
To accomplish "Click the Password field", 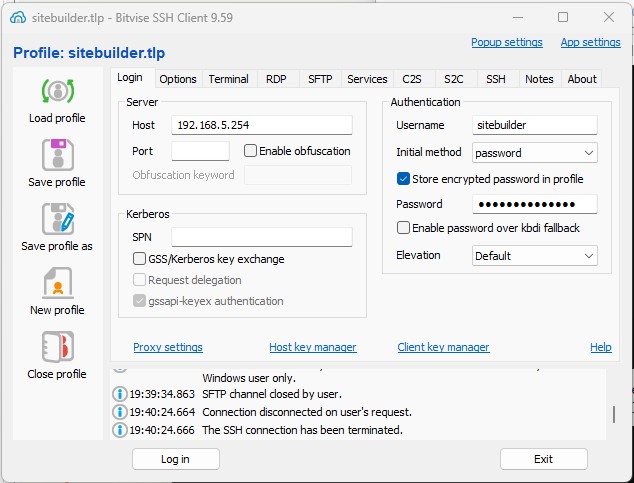I will (535, 204).
